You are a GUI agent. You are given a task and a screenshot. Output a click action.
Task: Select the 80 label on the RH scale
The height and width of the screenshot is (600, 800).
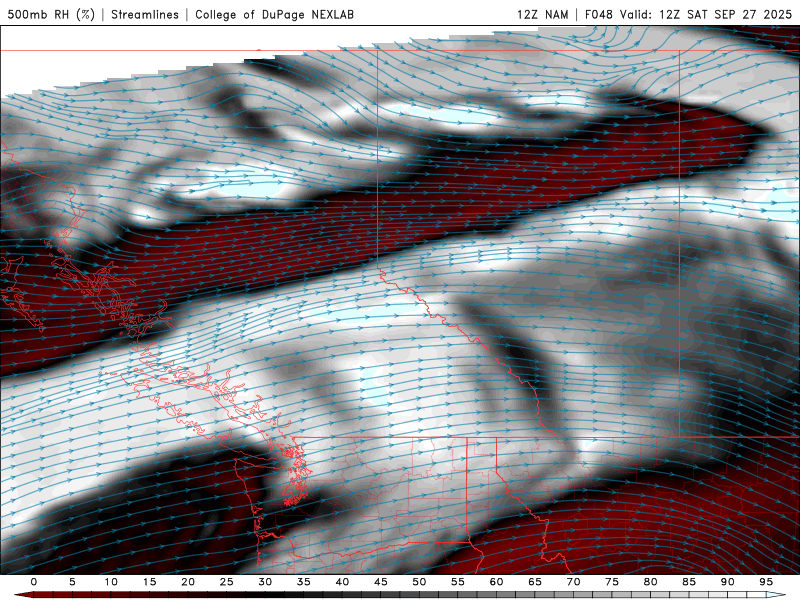650,582
